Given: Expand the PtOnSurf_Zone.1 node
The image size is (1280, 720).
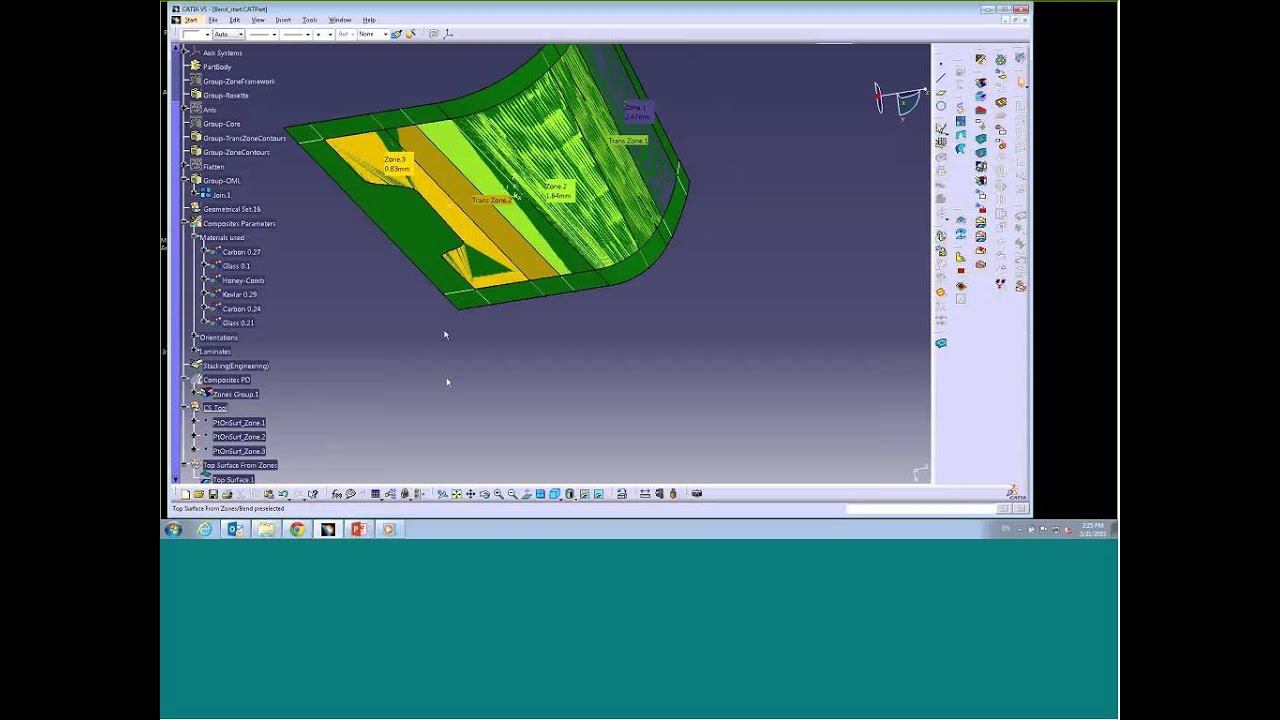Looking at the screenshot, I should coord(194,423).
